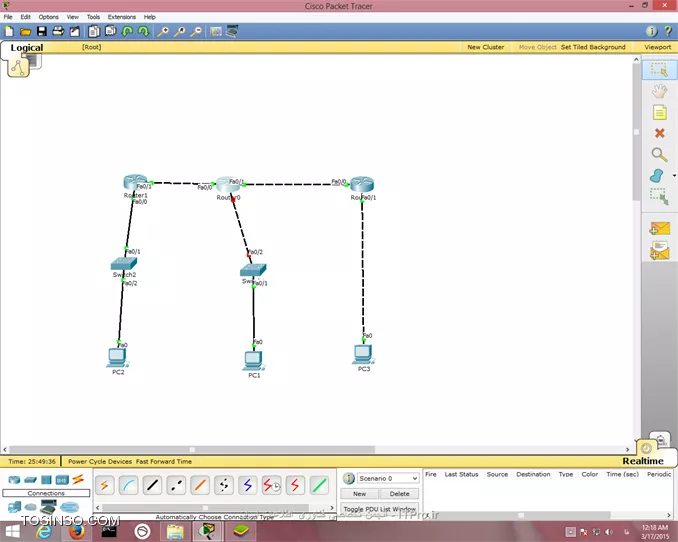678x542 pixels.
Task: Open the scenario information 'i' icon
Action: point(349,478)
